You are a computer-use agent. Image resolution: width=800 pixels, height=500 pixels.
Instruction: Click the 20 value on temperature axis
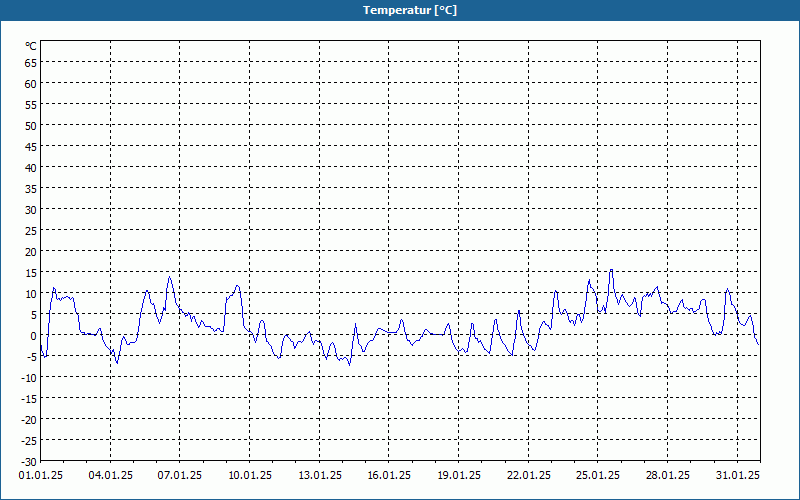coord(31,252)
